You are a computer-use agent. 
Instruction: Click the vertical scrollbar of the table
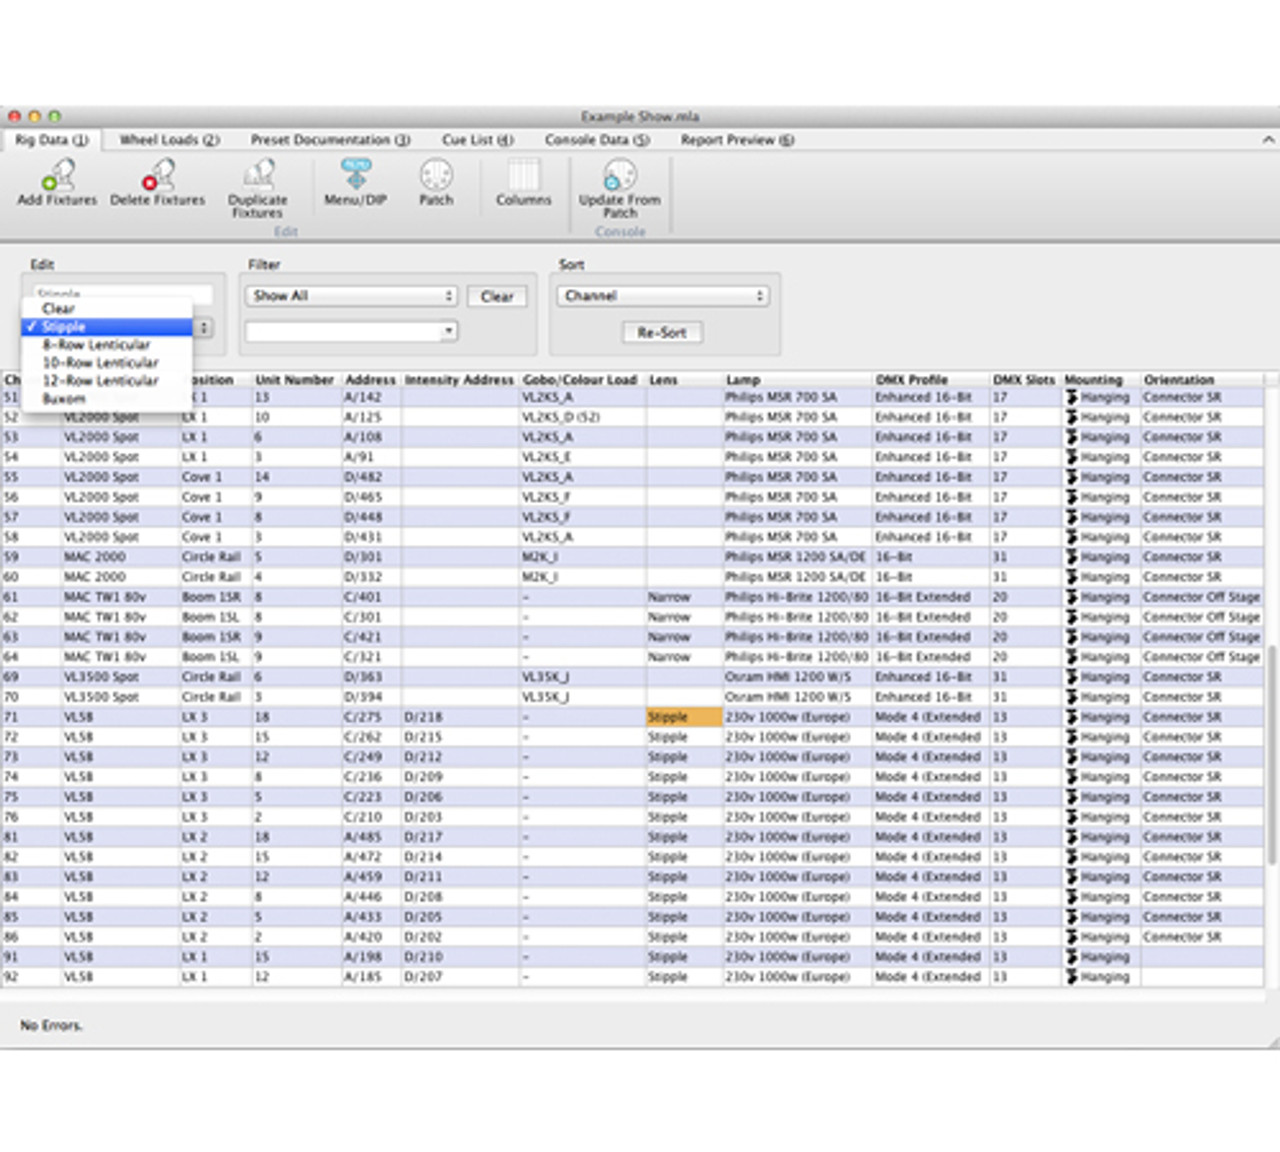1271,755
